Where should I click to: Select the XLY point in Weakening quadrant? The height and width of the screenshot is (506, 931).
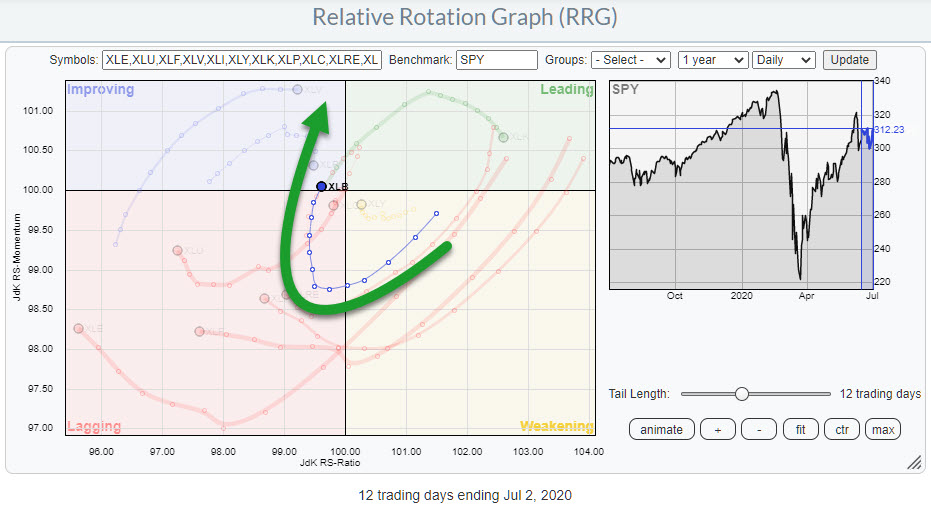pos(361,204)
